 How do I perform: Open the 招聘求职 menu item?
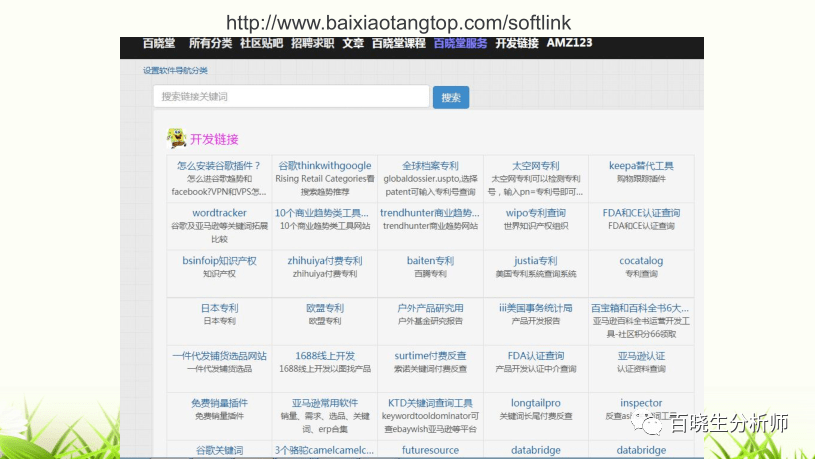[312, 43]
